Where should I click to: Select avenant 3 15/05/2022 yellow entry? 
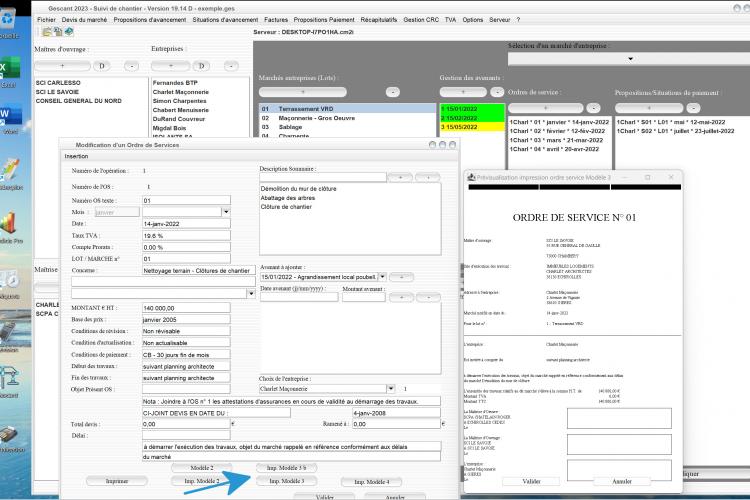click(x=472, y=127)
